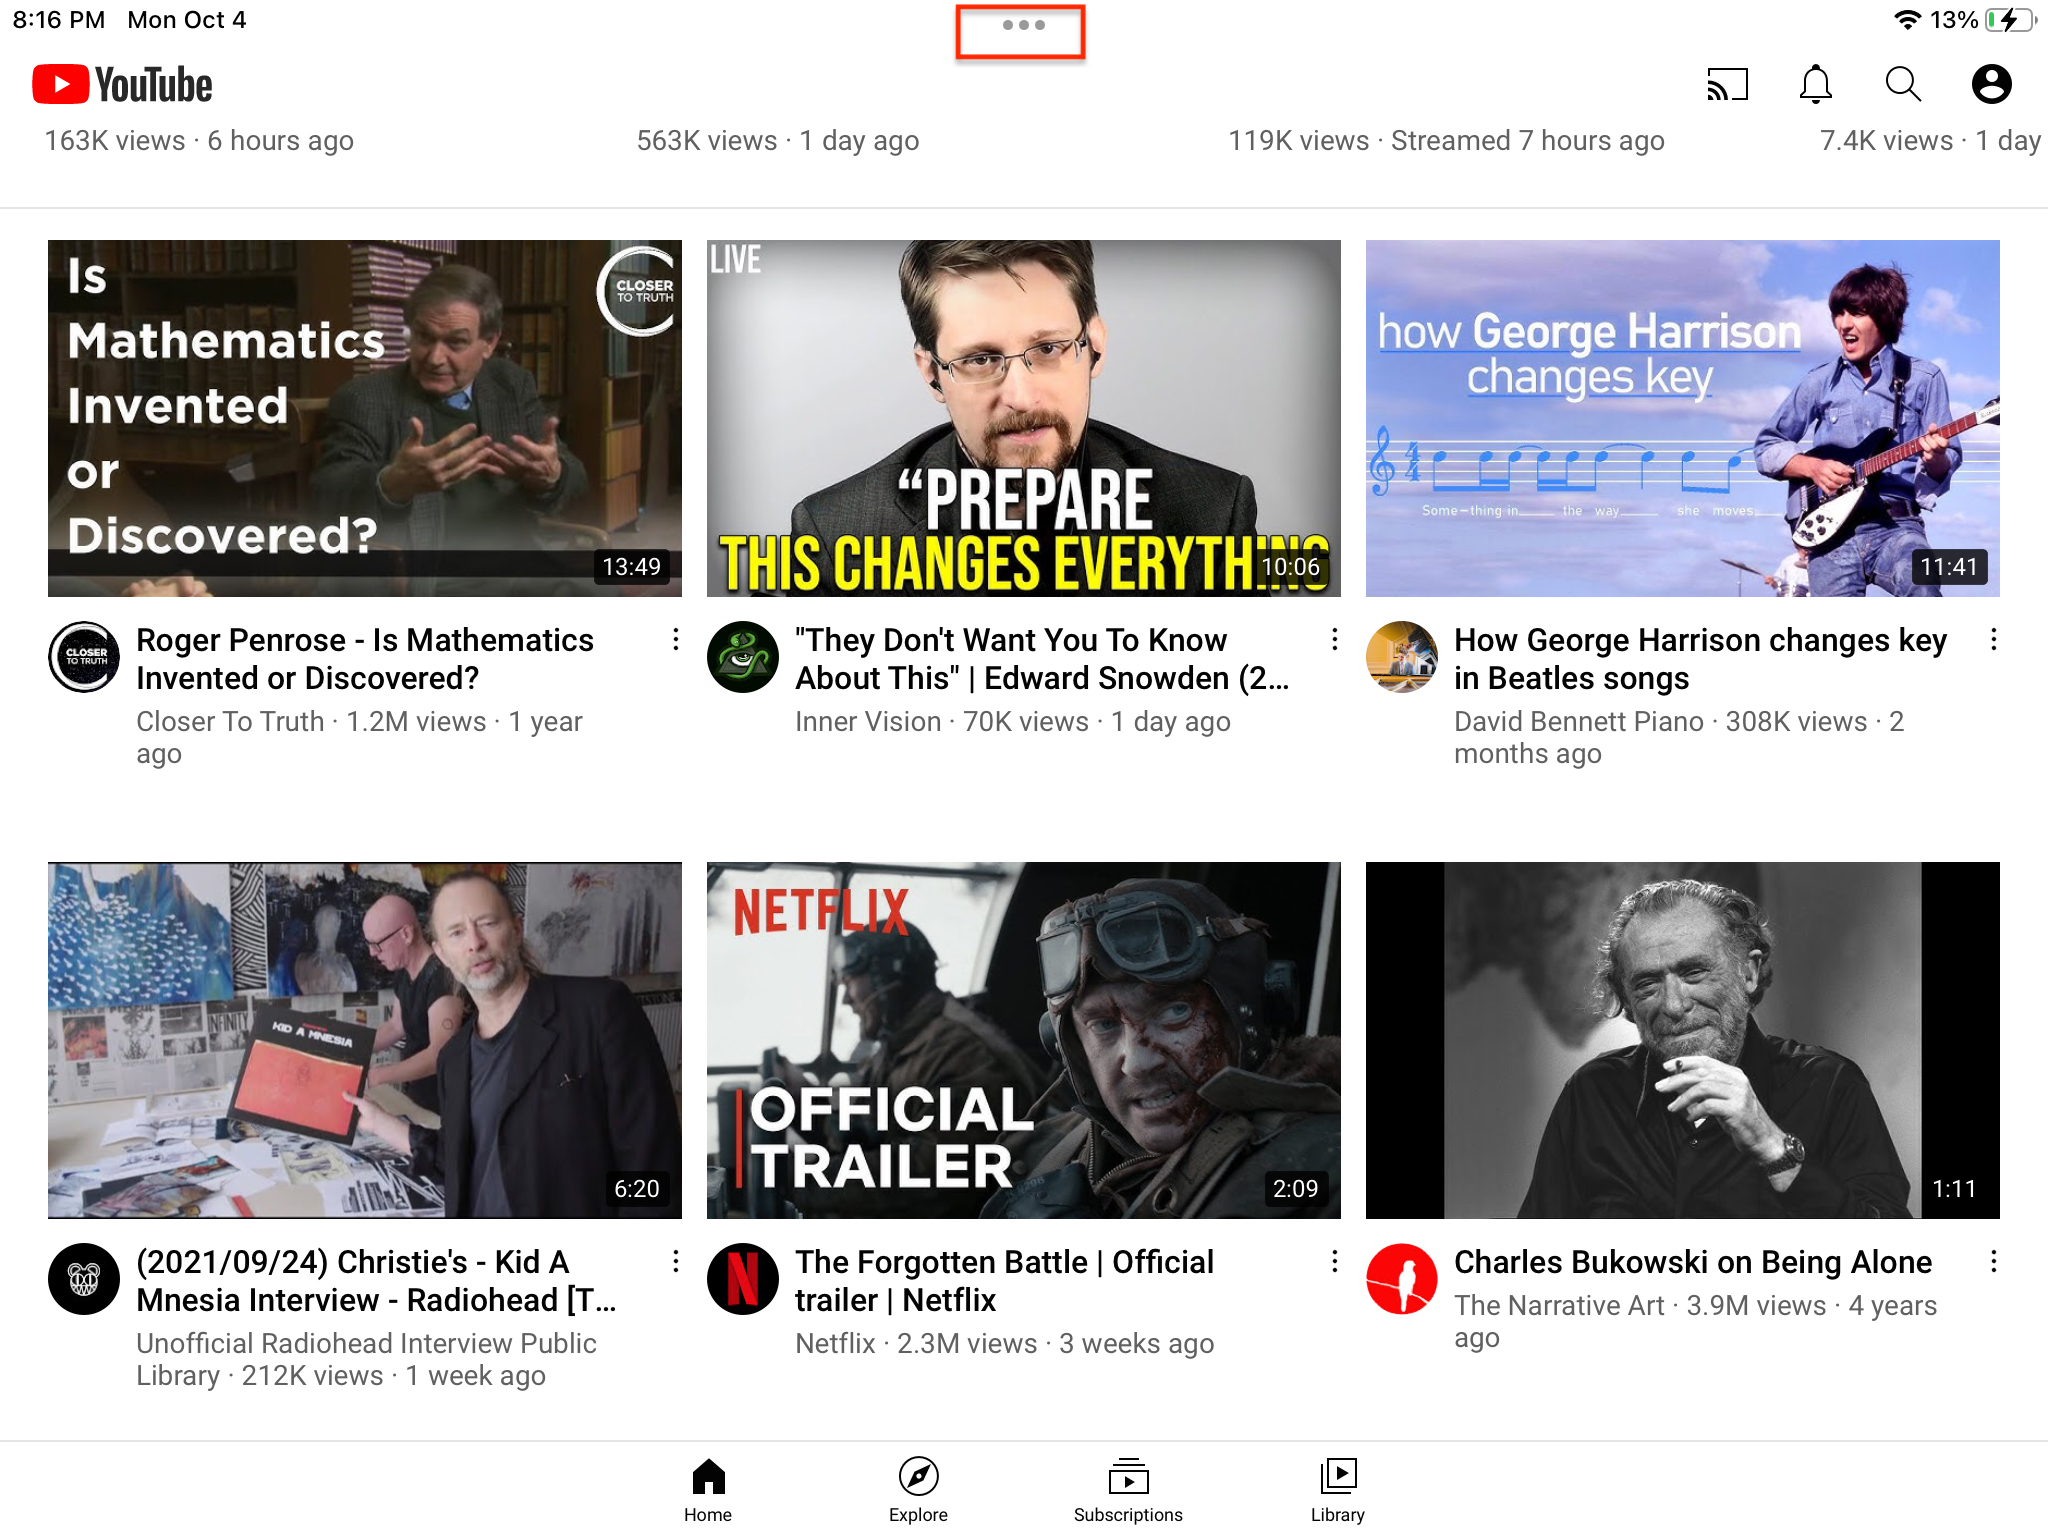Image resolution: width=2048 pixels, height=1536 pixels.
Task: Select '563K views · 1 day ago' text
Action: 778,141
